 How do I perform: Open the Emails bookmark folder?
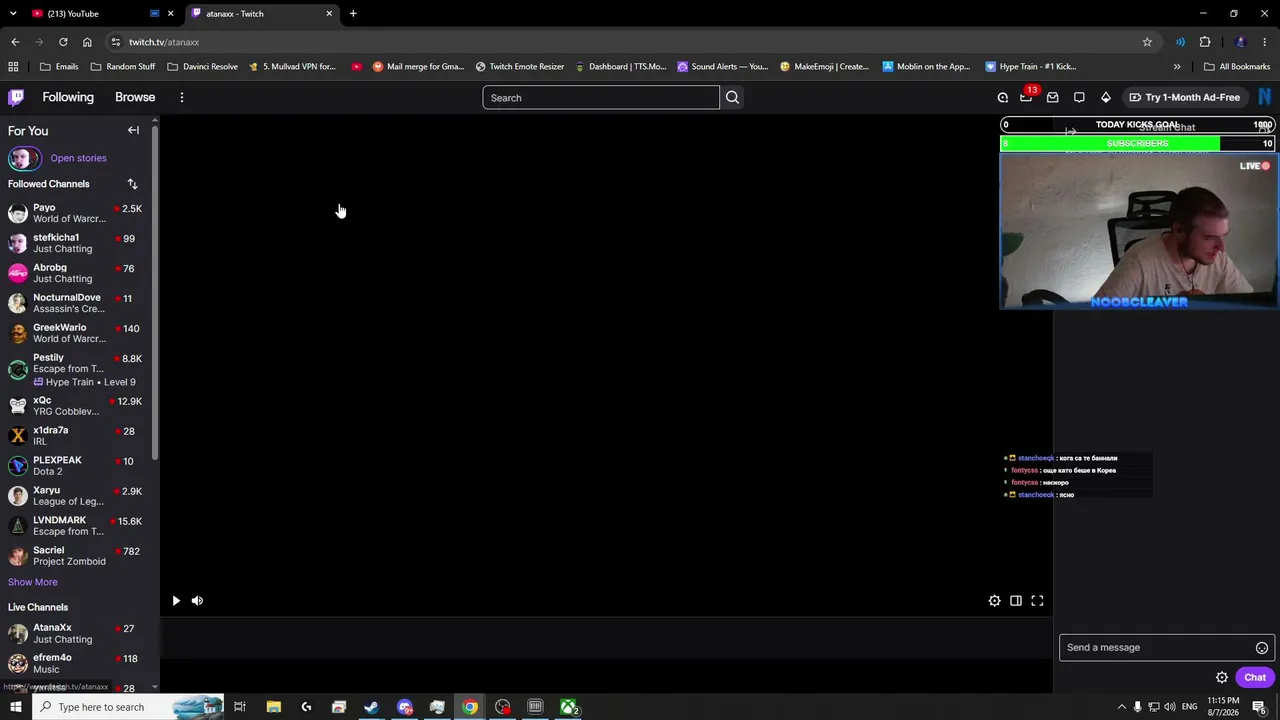click(59, 67)
